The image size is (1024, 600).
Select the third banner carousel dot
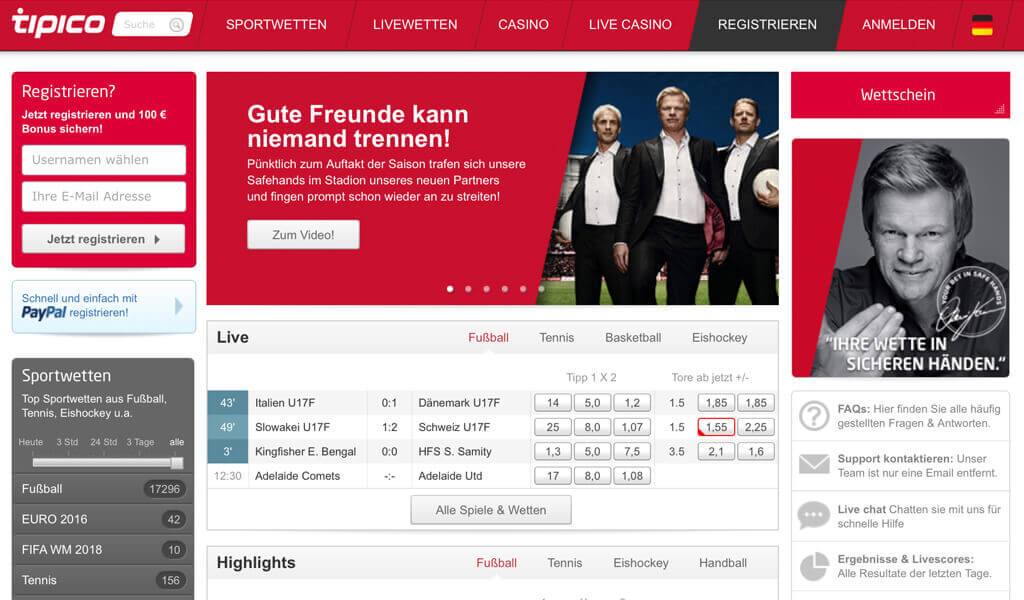(x=487, y=289)
